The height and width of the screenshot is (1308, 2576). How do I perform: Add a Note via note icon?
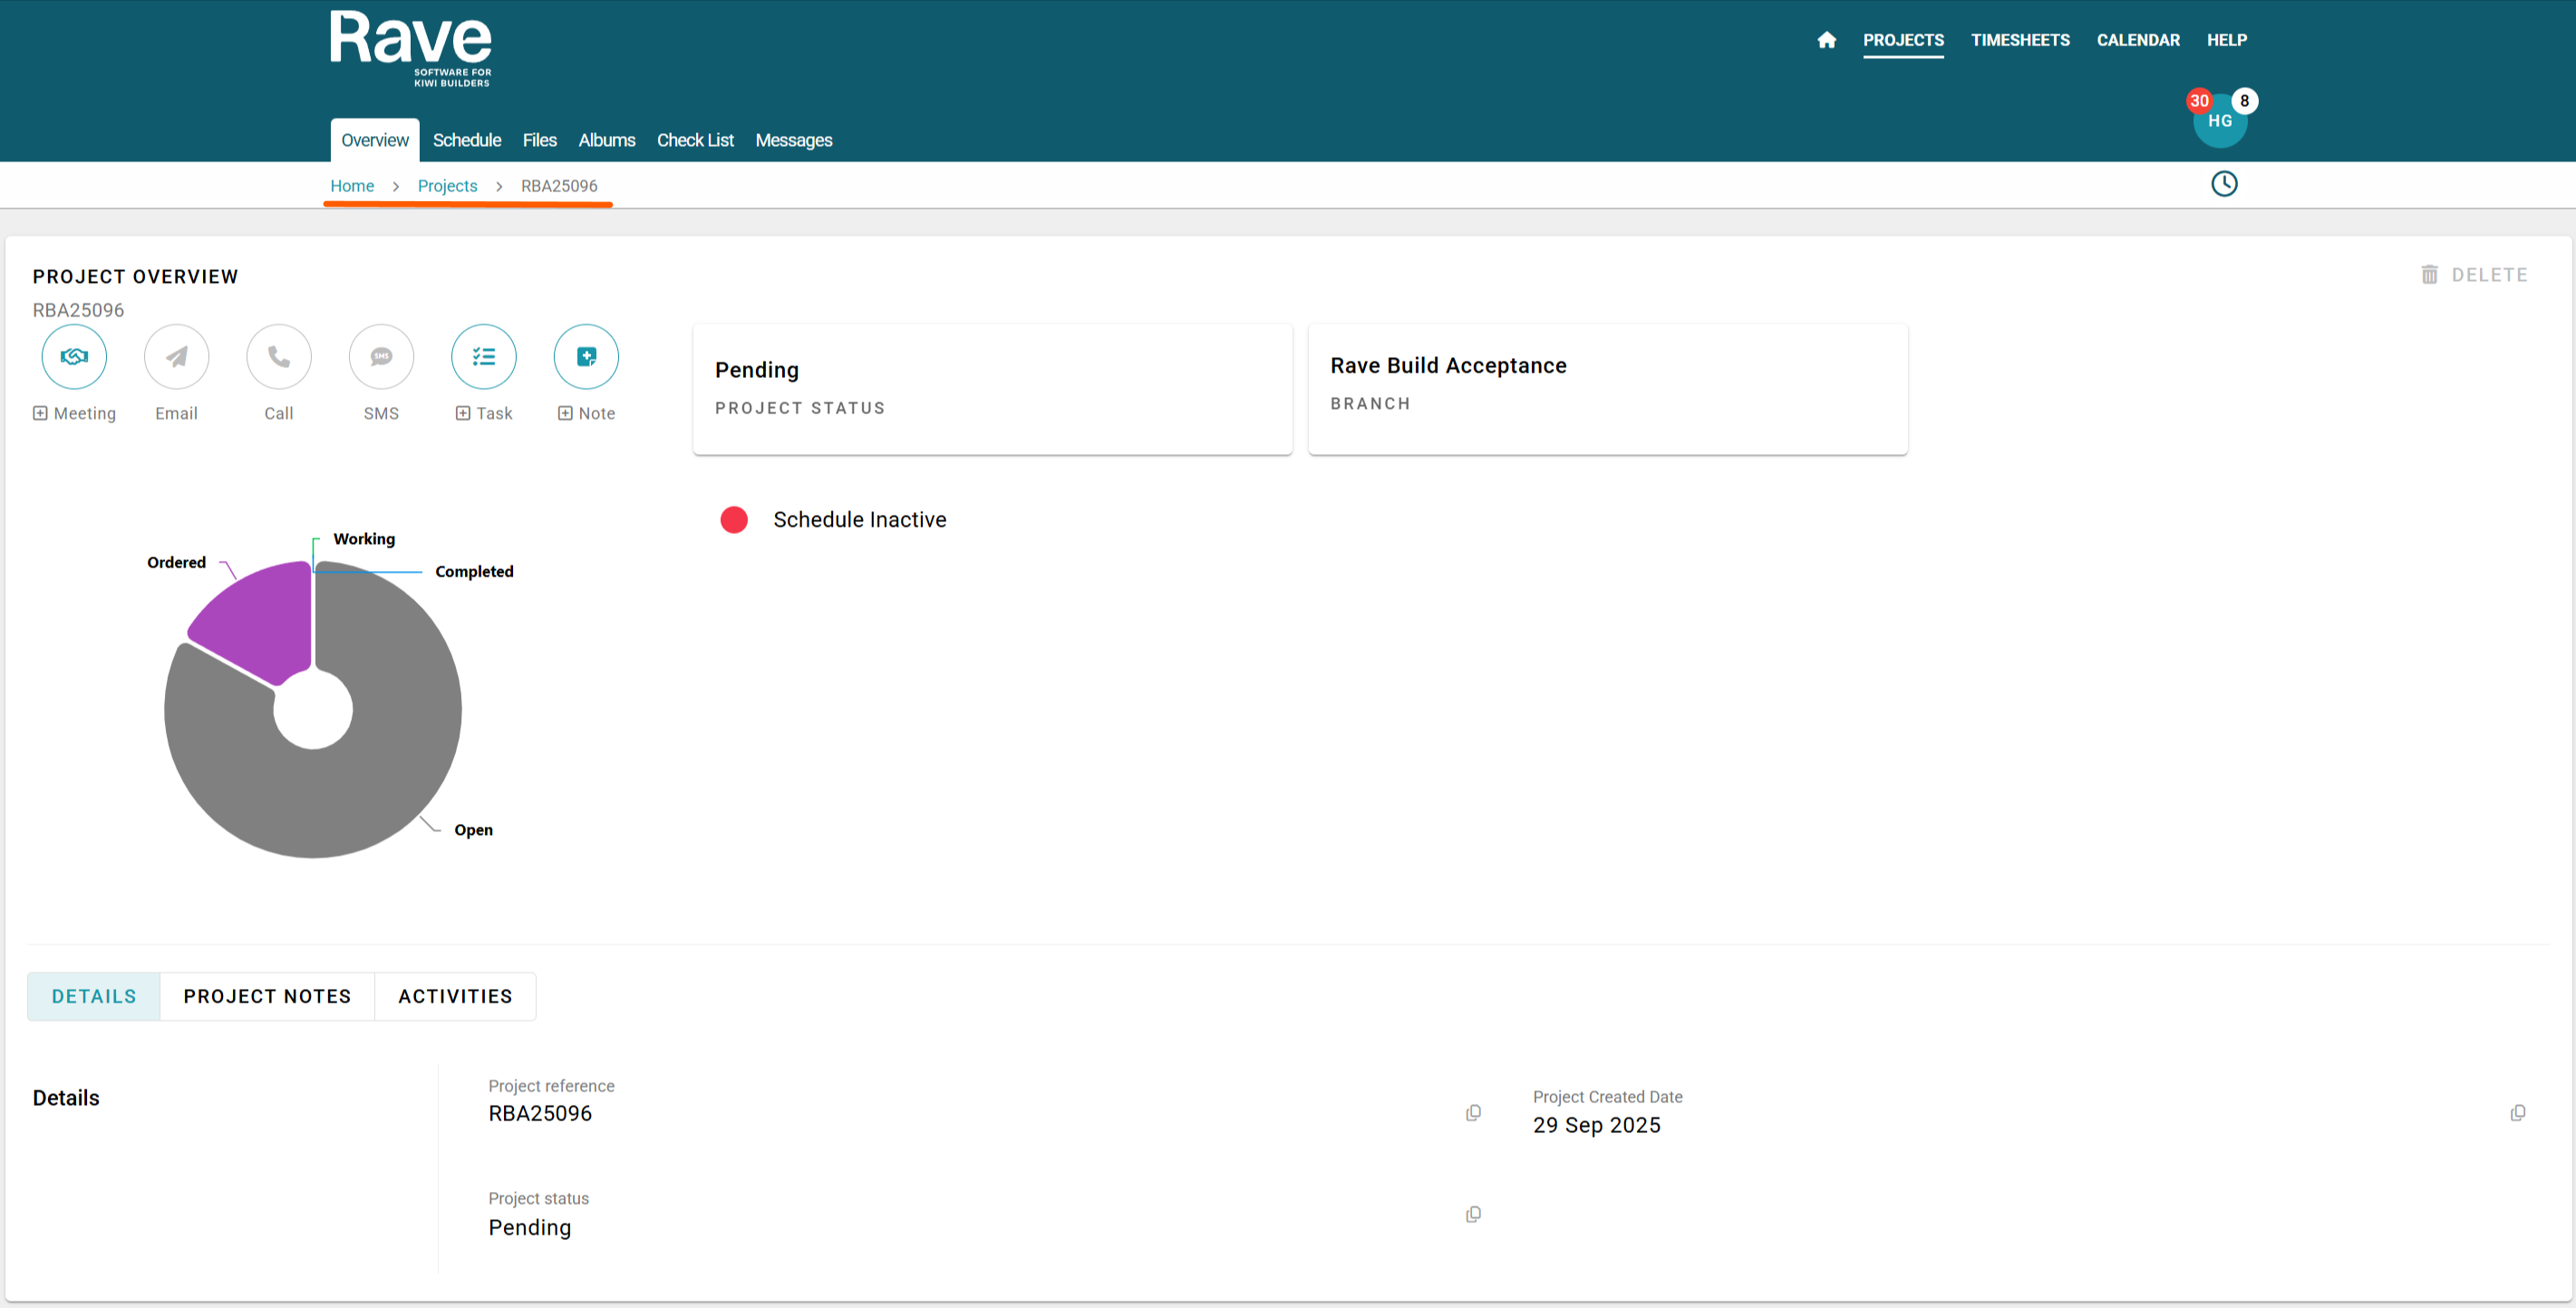point(586,357)
